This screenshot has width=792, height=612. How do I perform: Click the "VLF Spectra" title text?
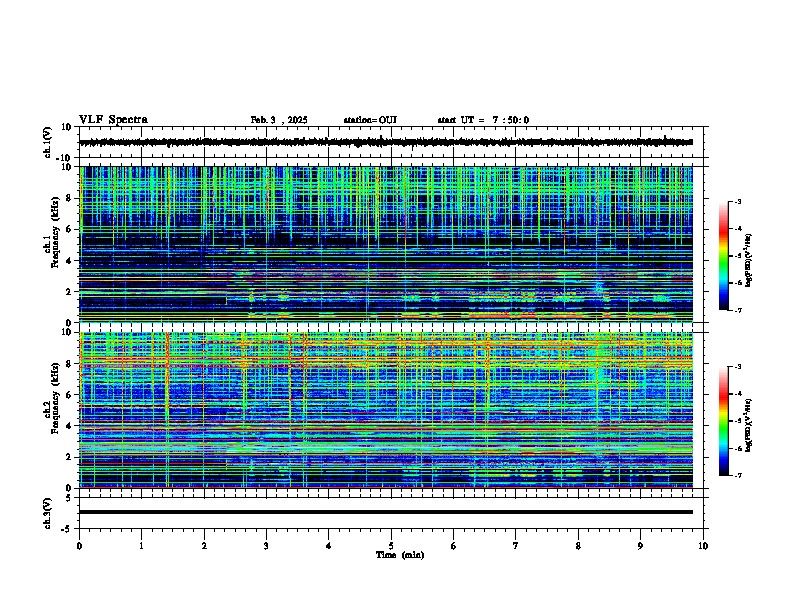[113, 120]
